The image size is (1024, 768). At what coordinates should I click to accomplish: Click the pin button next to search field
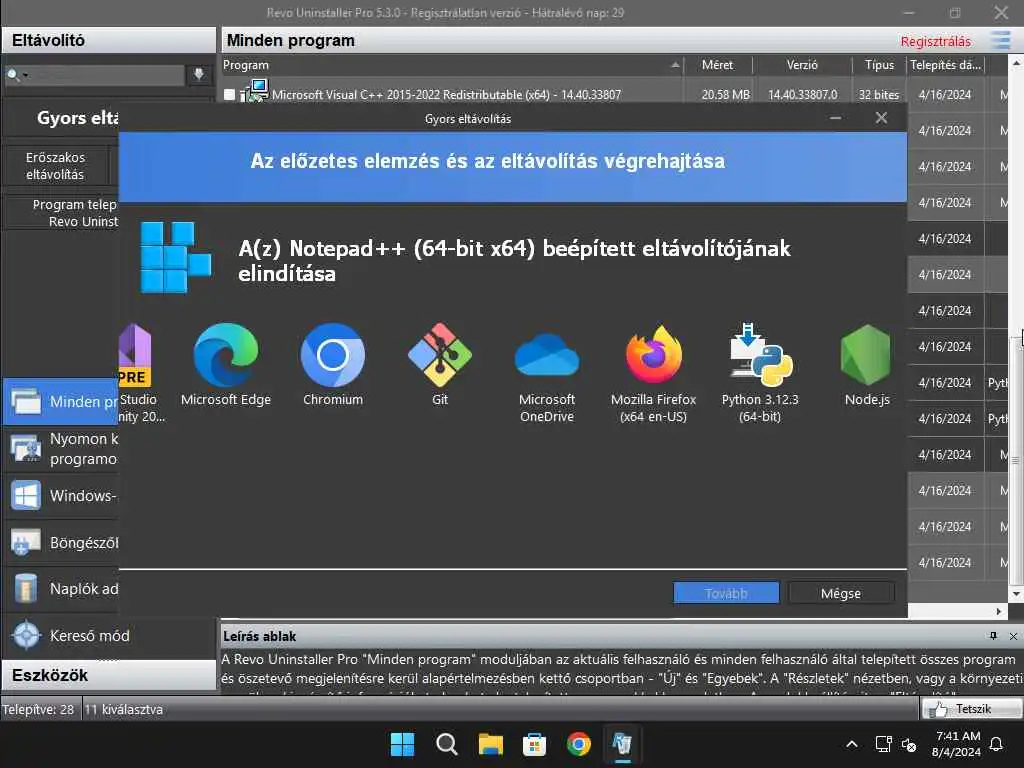199,74
